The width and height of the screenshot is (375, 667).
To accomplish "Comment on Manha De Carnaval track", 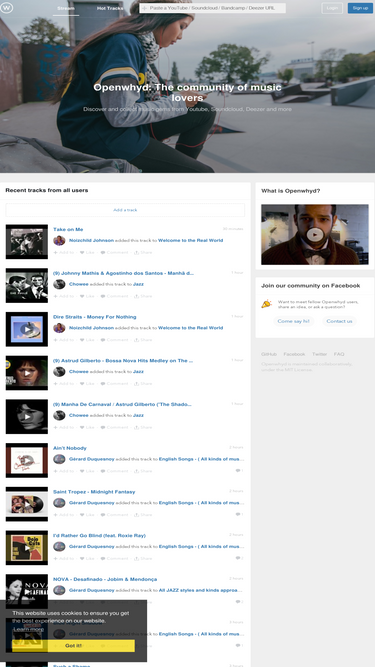I will [114, 428].
